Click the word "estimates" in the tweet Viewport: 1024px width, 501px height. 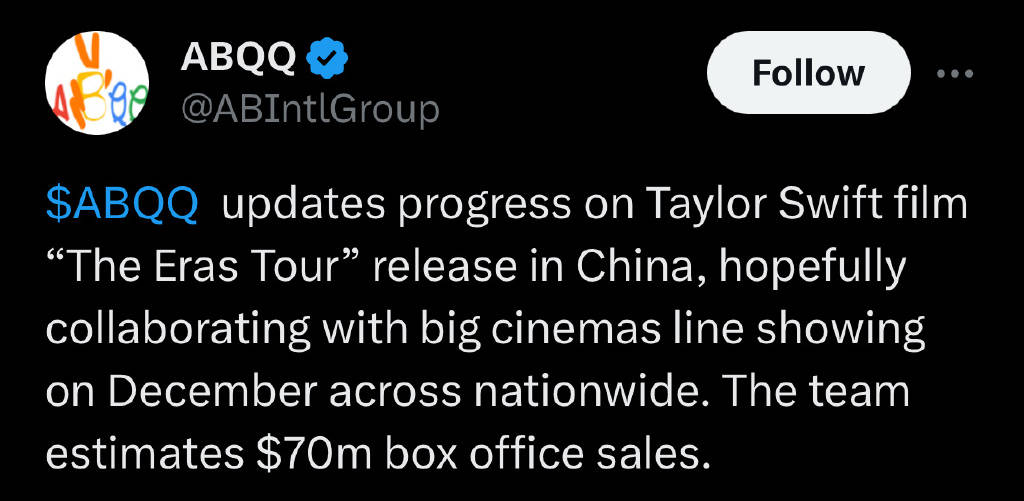[x=142, y=453]
